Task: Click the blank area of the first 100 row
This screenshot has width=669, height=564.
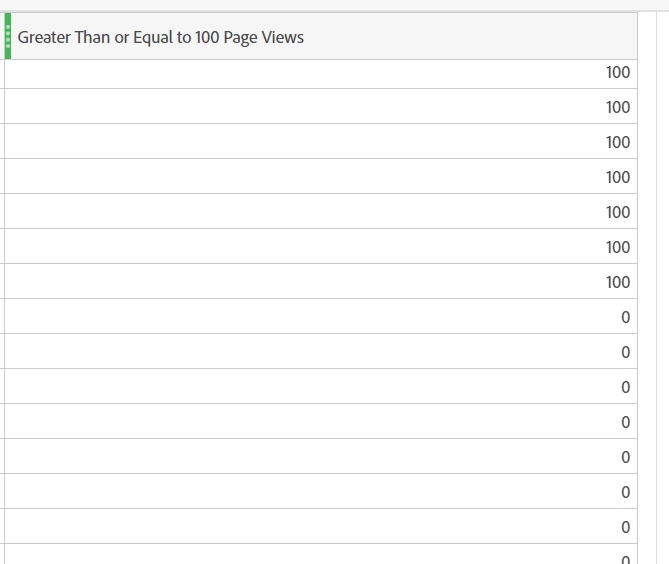Action: 299,74
